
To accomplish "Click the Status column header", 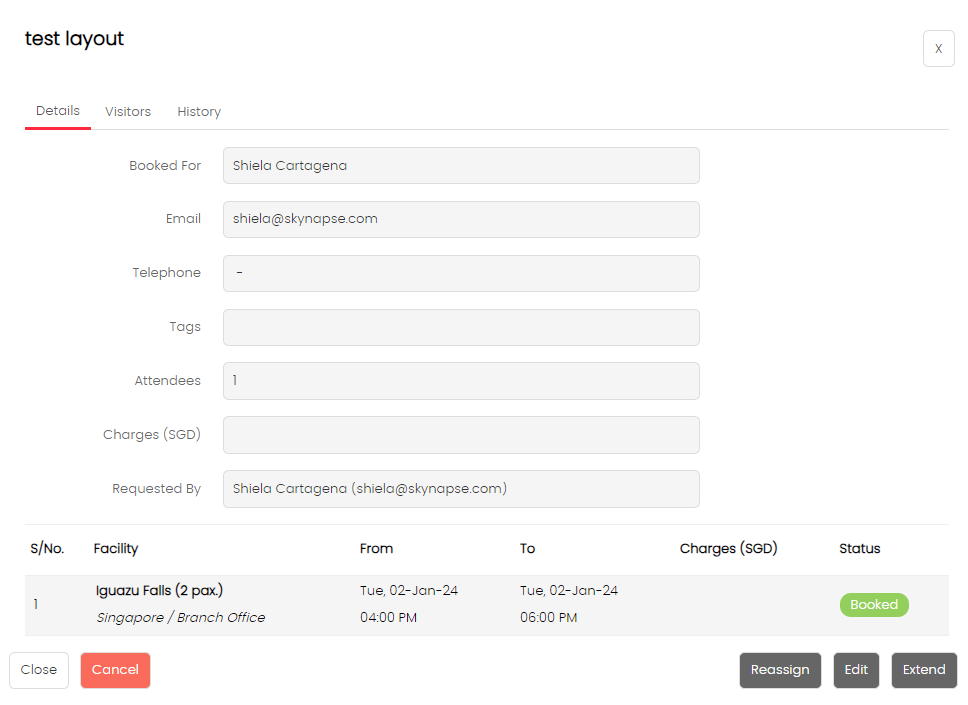I will pyautogui.click(x=859, y=549).
